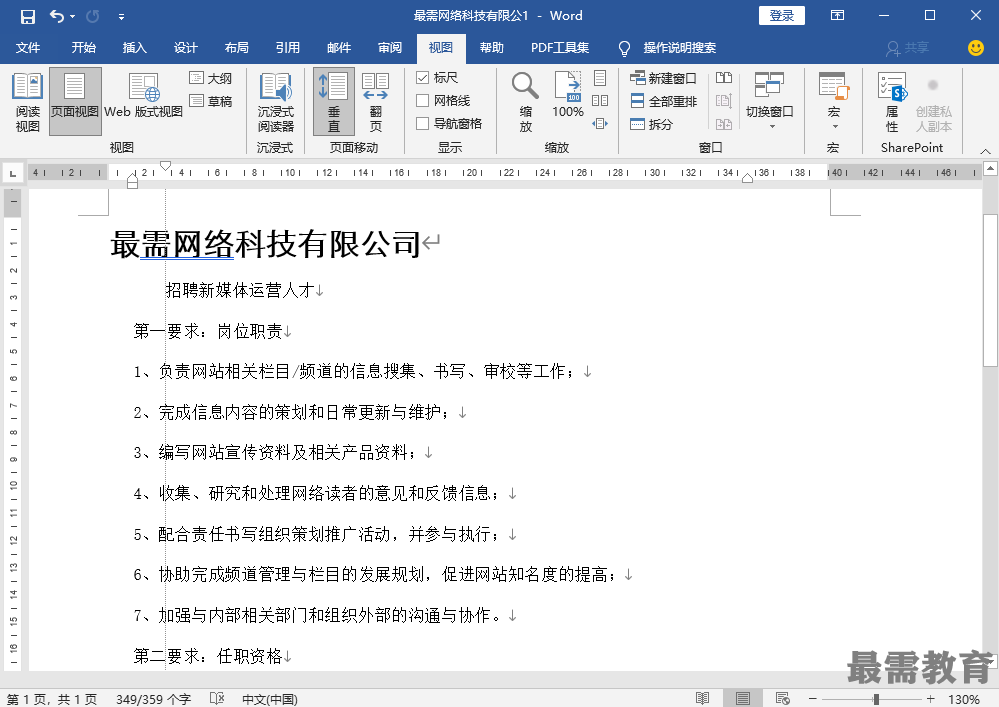This screenshot has height=707, width=999.
Task: Open the Undo history dropdown arrow
Action: point(72,17)
